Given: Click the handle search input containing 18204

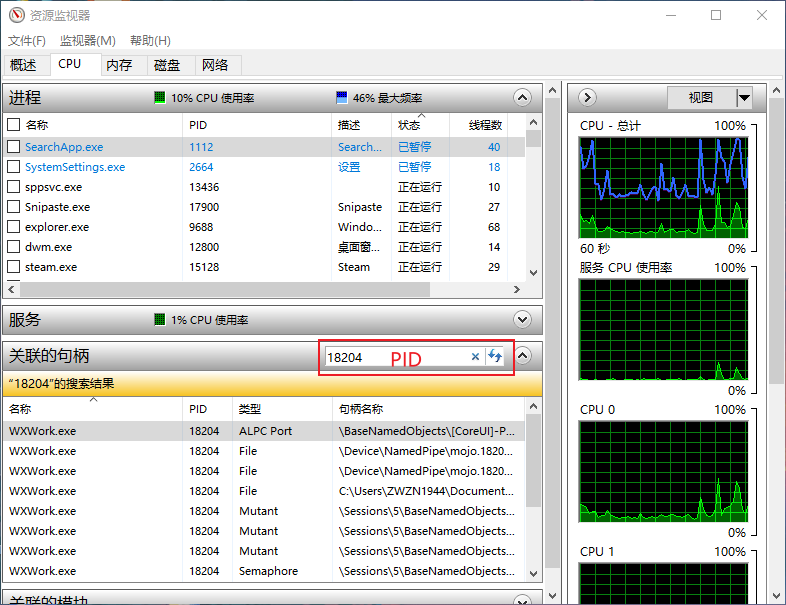Looking at the screenshot, I should pyautogui.click(x=396, y=357).
